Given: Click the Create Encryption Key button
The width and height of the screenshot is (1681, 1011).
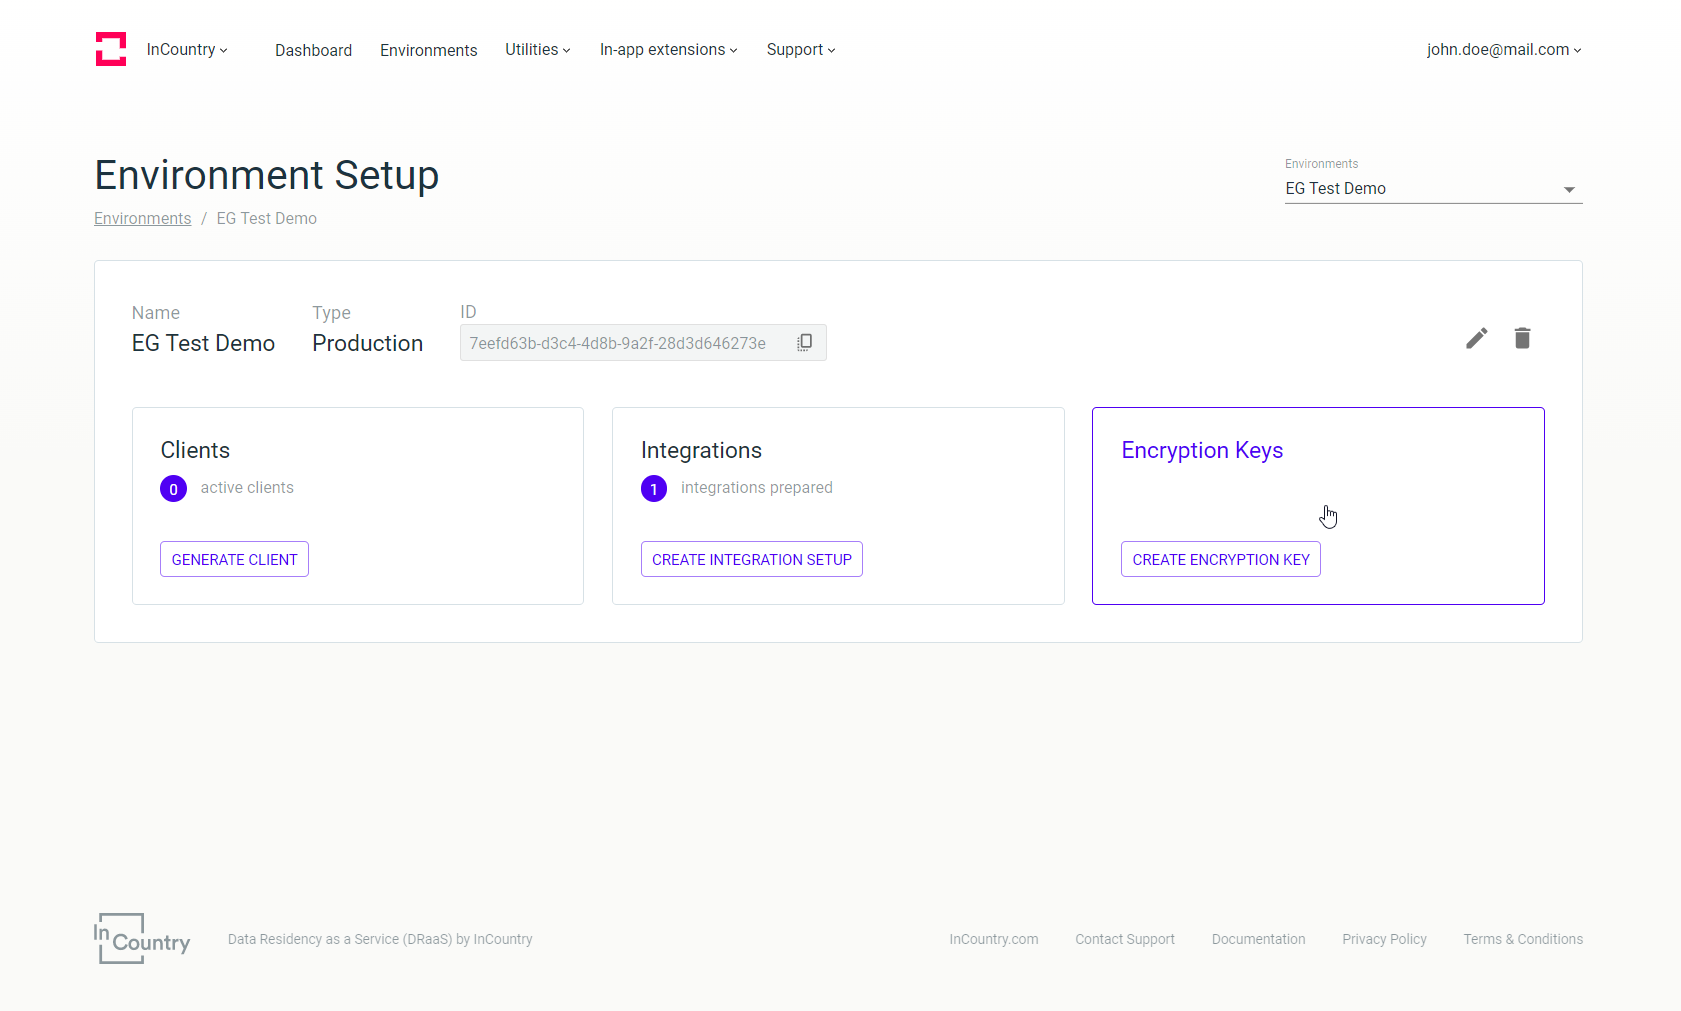Looking at the screenshot, I should (1220, 559).
